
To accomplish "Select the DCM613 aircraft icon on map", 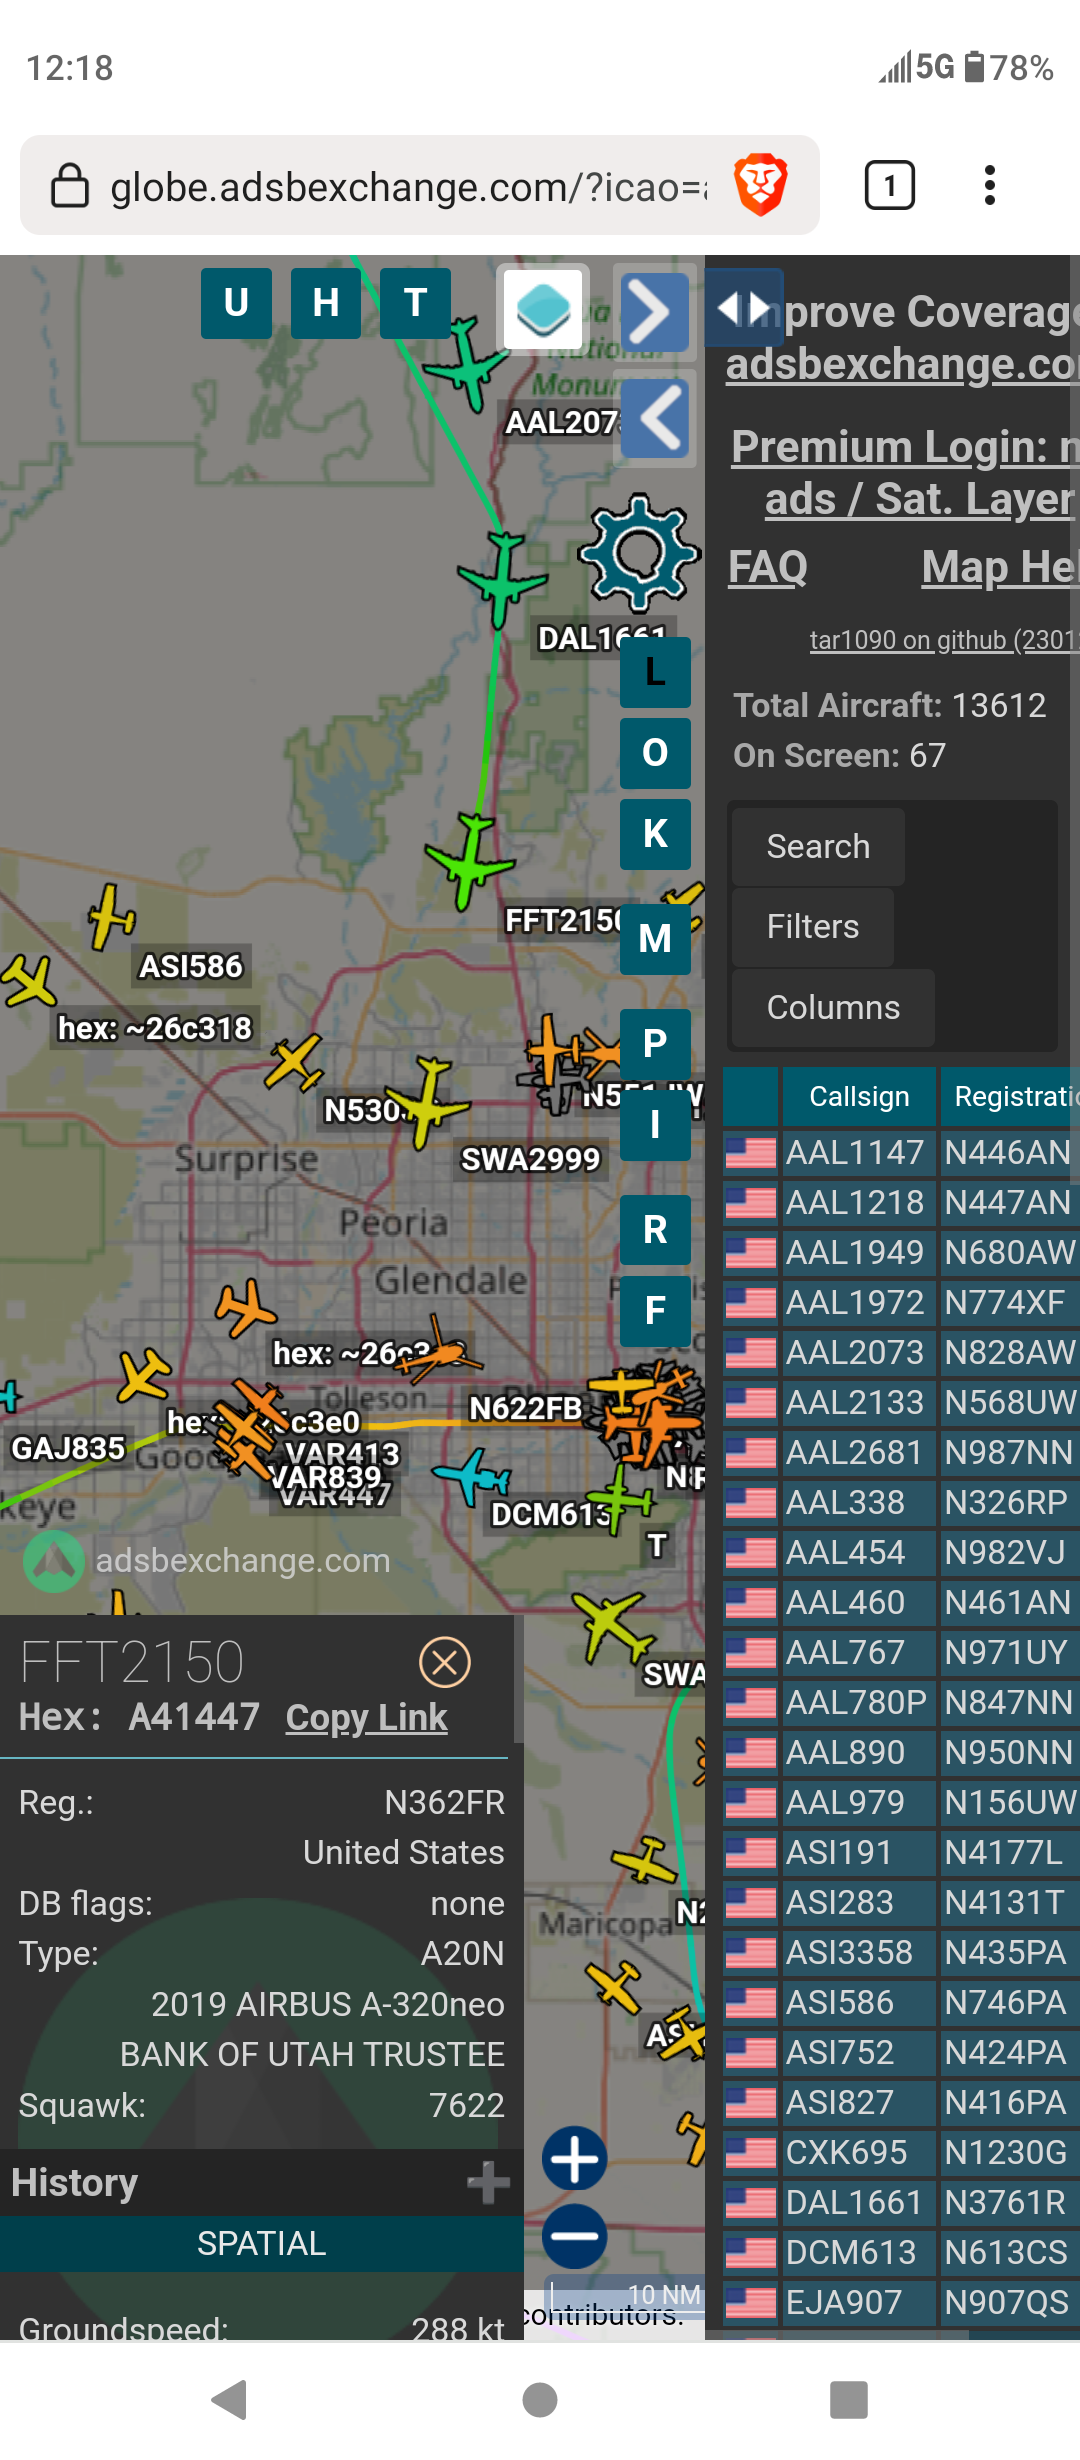I will pyautogui.click(x=472, y=1476).
